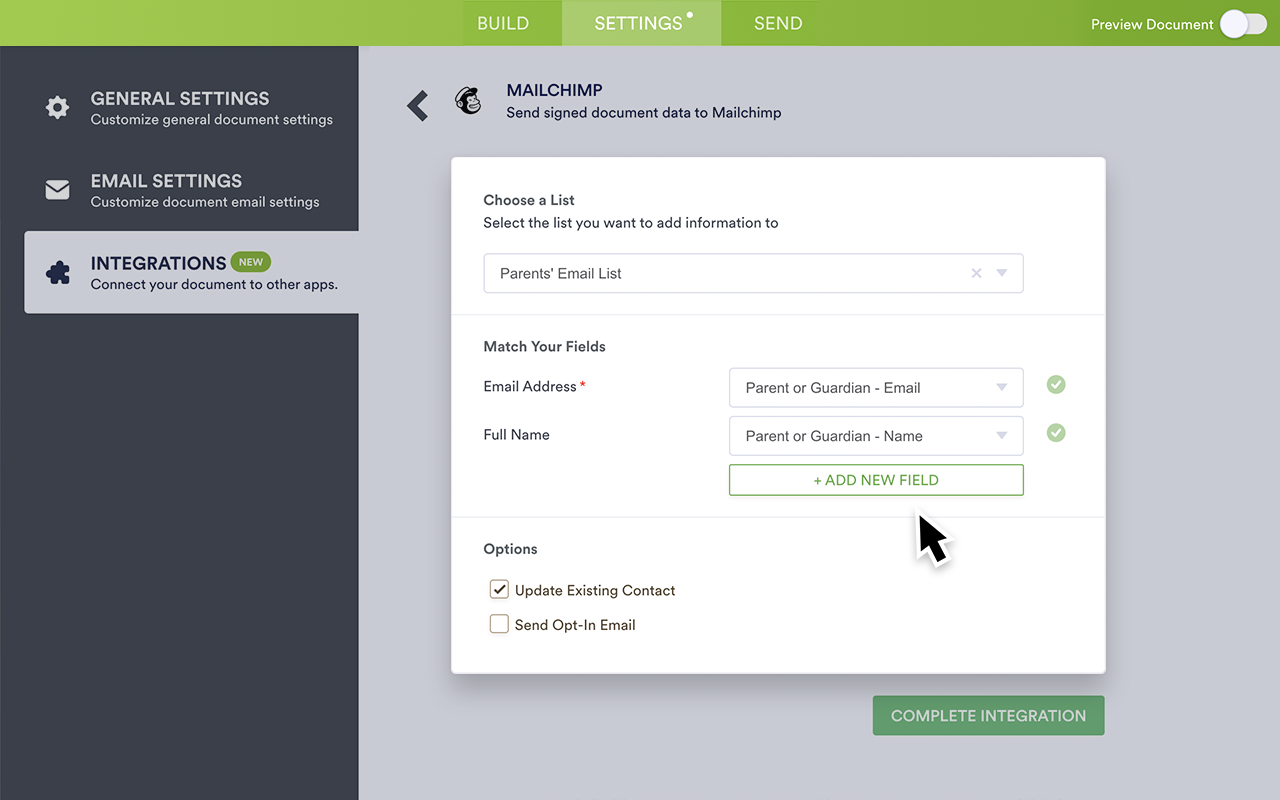The height and width of the screenshot is (800, 1280).
Task: Click the ADD NEW FIELD button
Action: click(x=876, y=480)
